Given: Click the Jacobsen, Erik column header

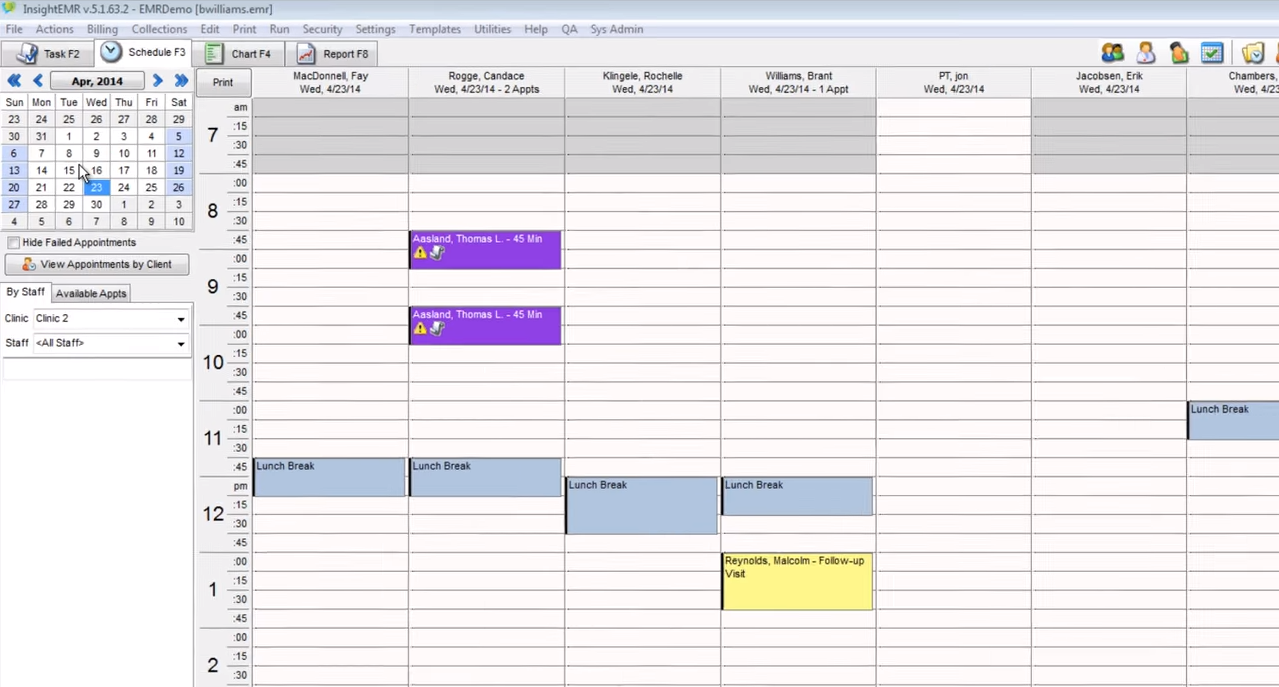Looking at the screenshot, I should tap(1109, 82).
